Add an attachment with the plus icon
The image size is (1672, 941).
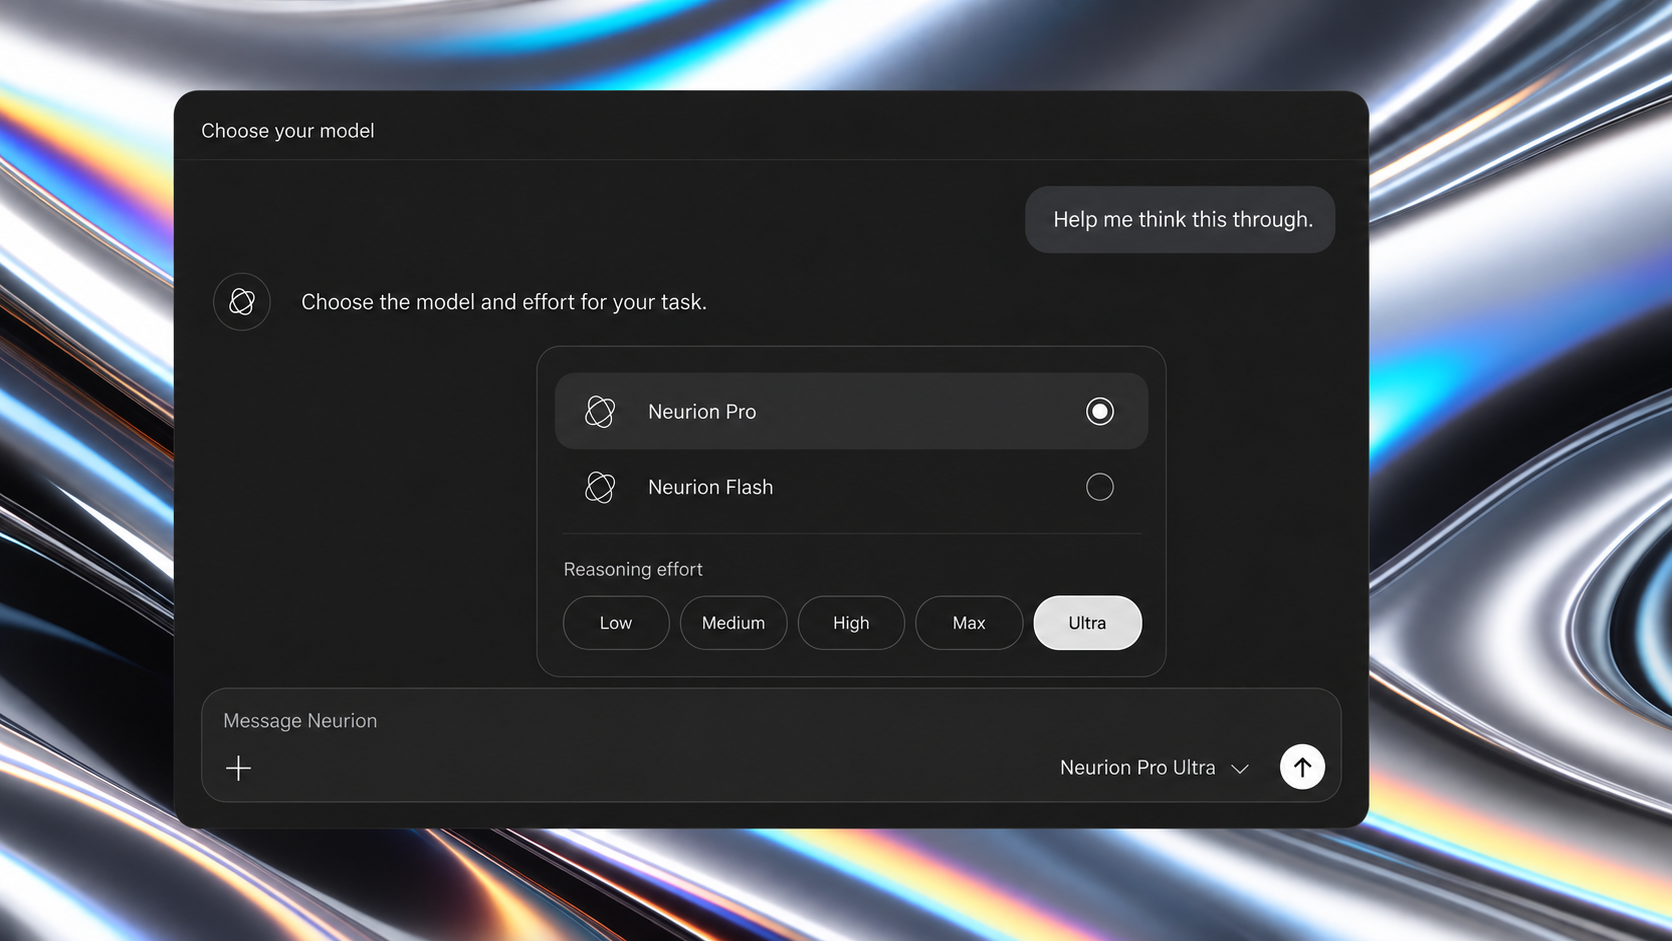tap(238, 768)
